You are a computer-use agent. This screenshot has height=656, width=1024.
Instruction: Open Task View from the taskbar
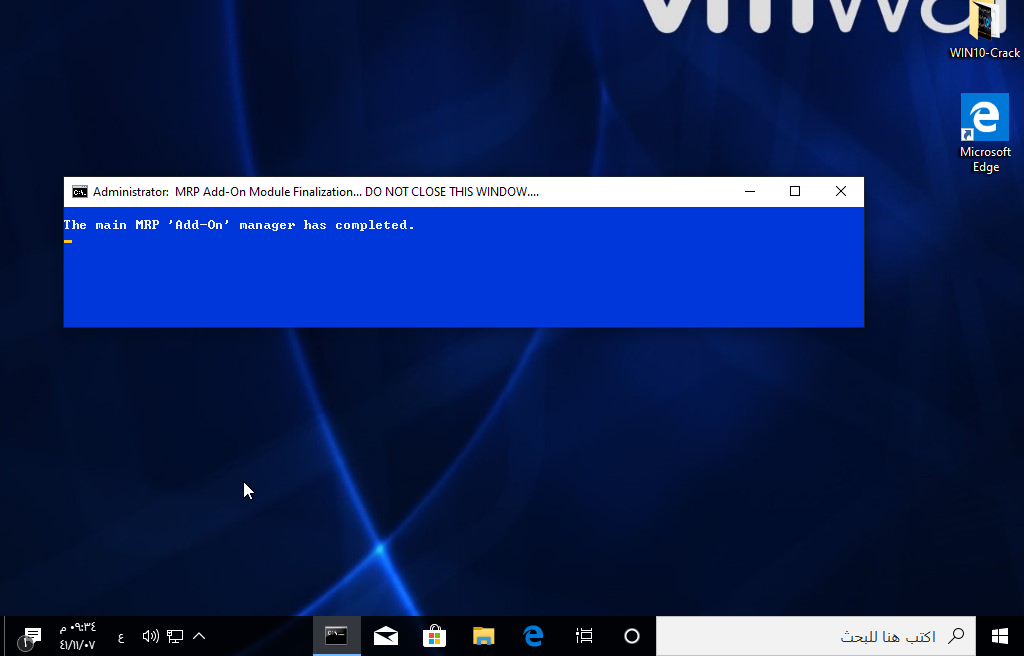click(x=584, y=636)
